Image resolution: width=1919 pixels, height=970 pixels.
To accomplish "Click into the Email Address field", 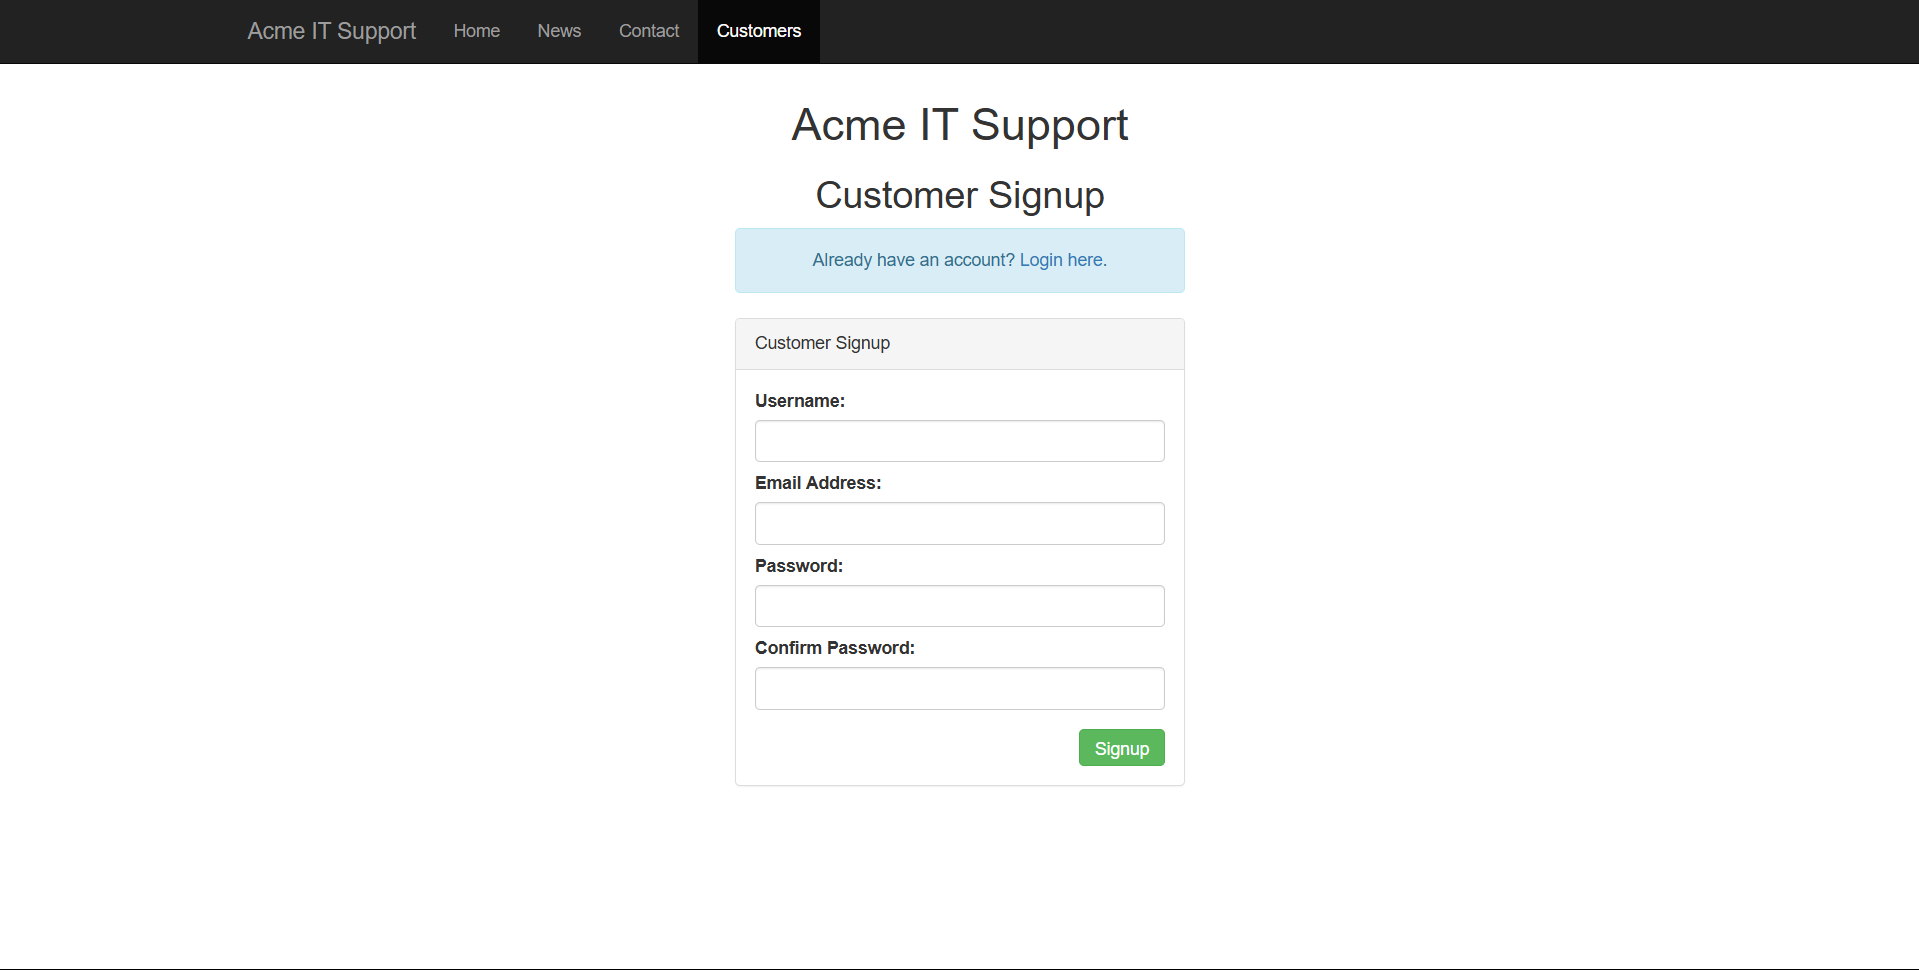I will click(x=959, y=524).
